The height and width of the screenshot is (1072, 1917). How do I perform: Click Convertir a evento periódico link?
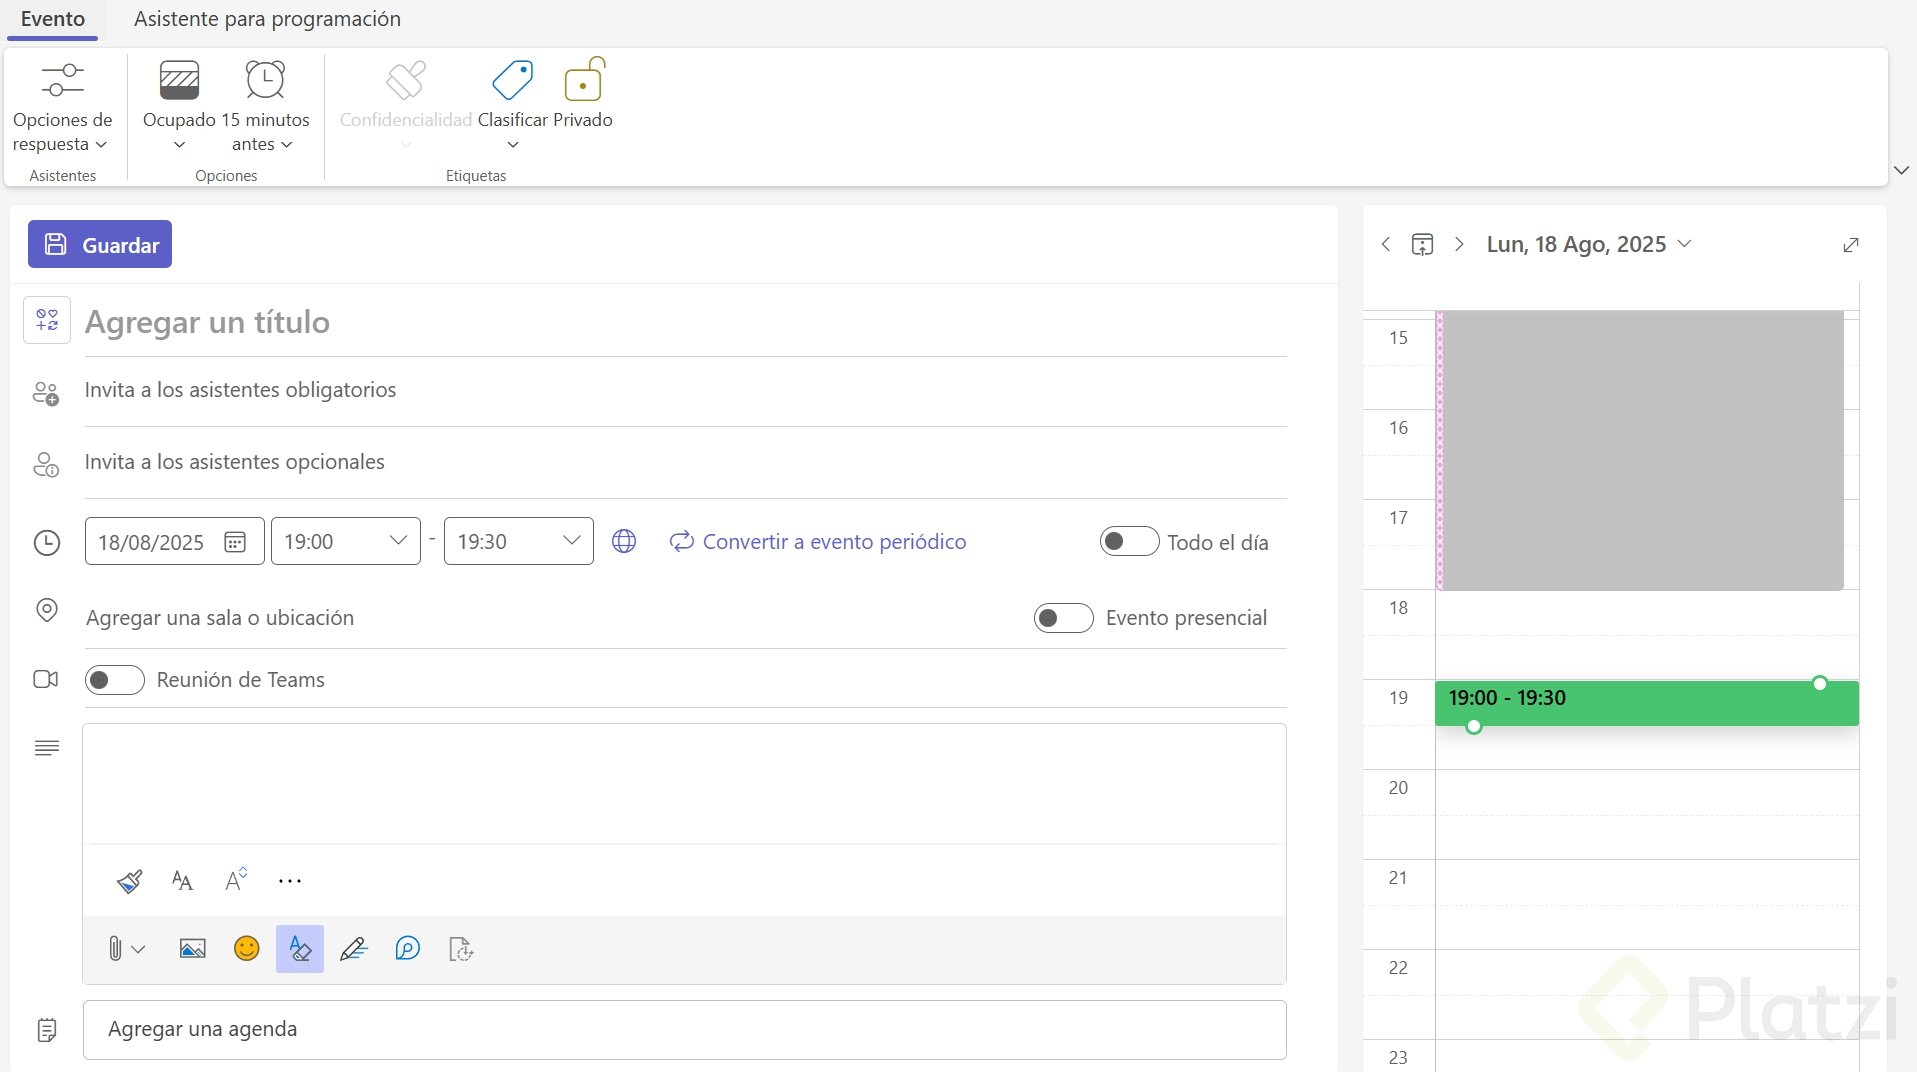818,541
